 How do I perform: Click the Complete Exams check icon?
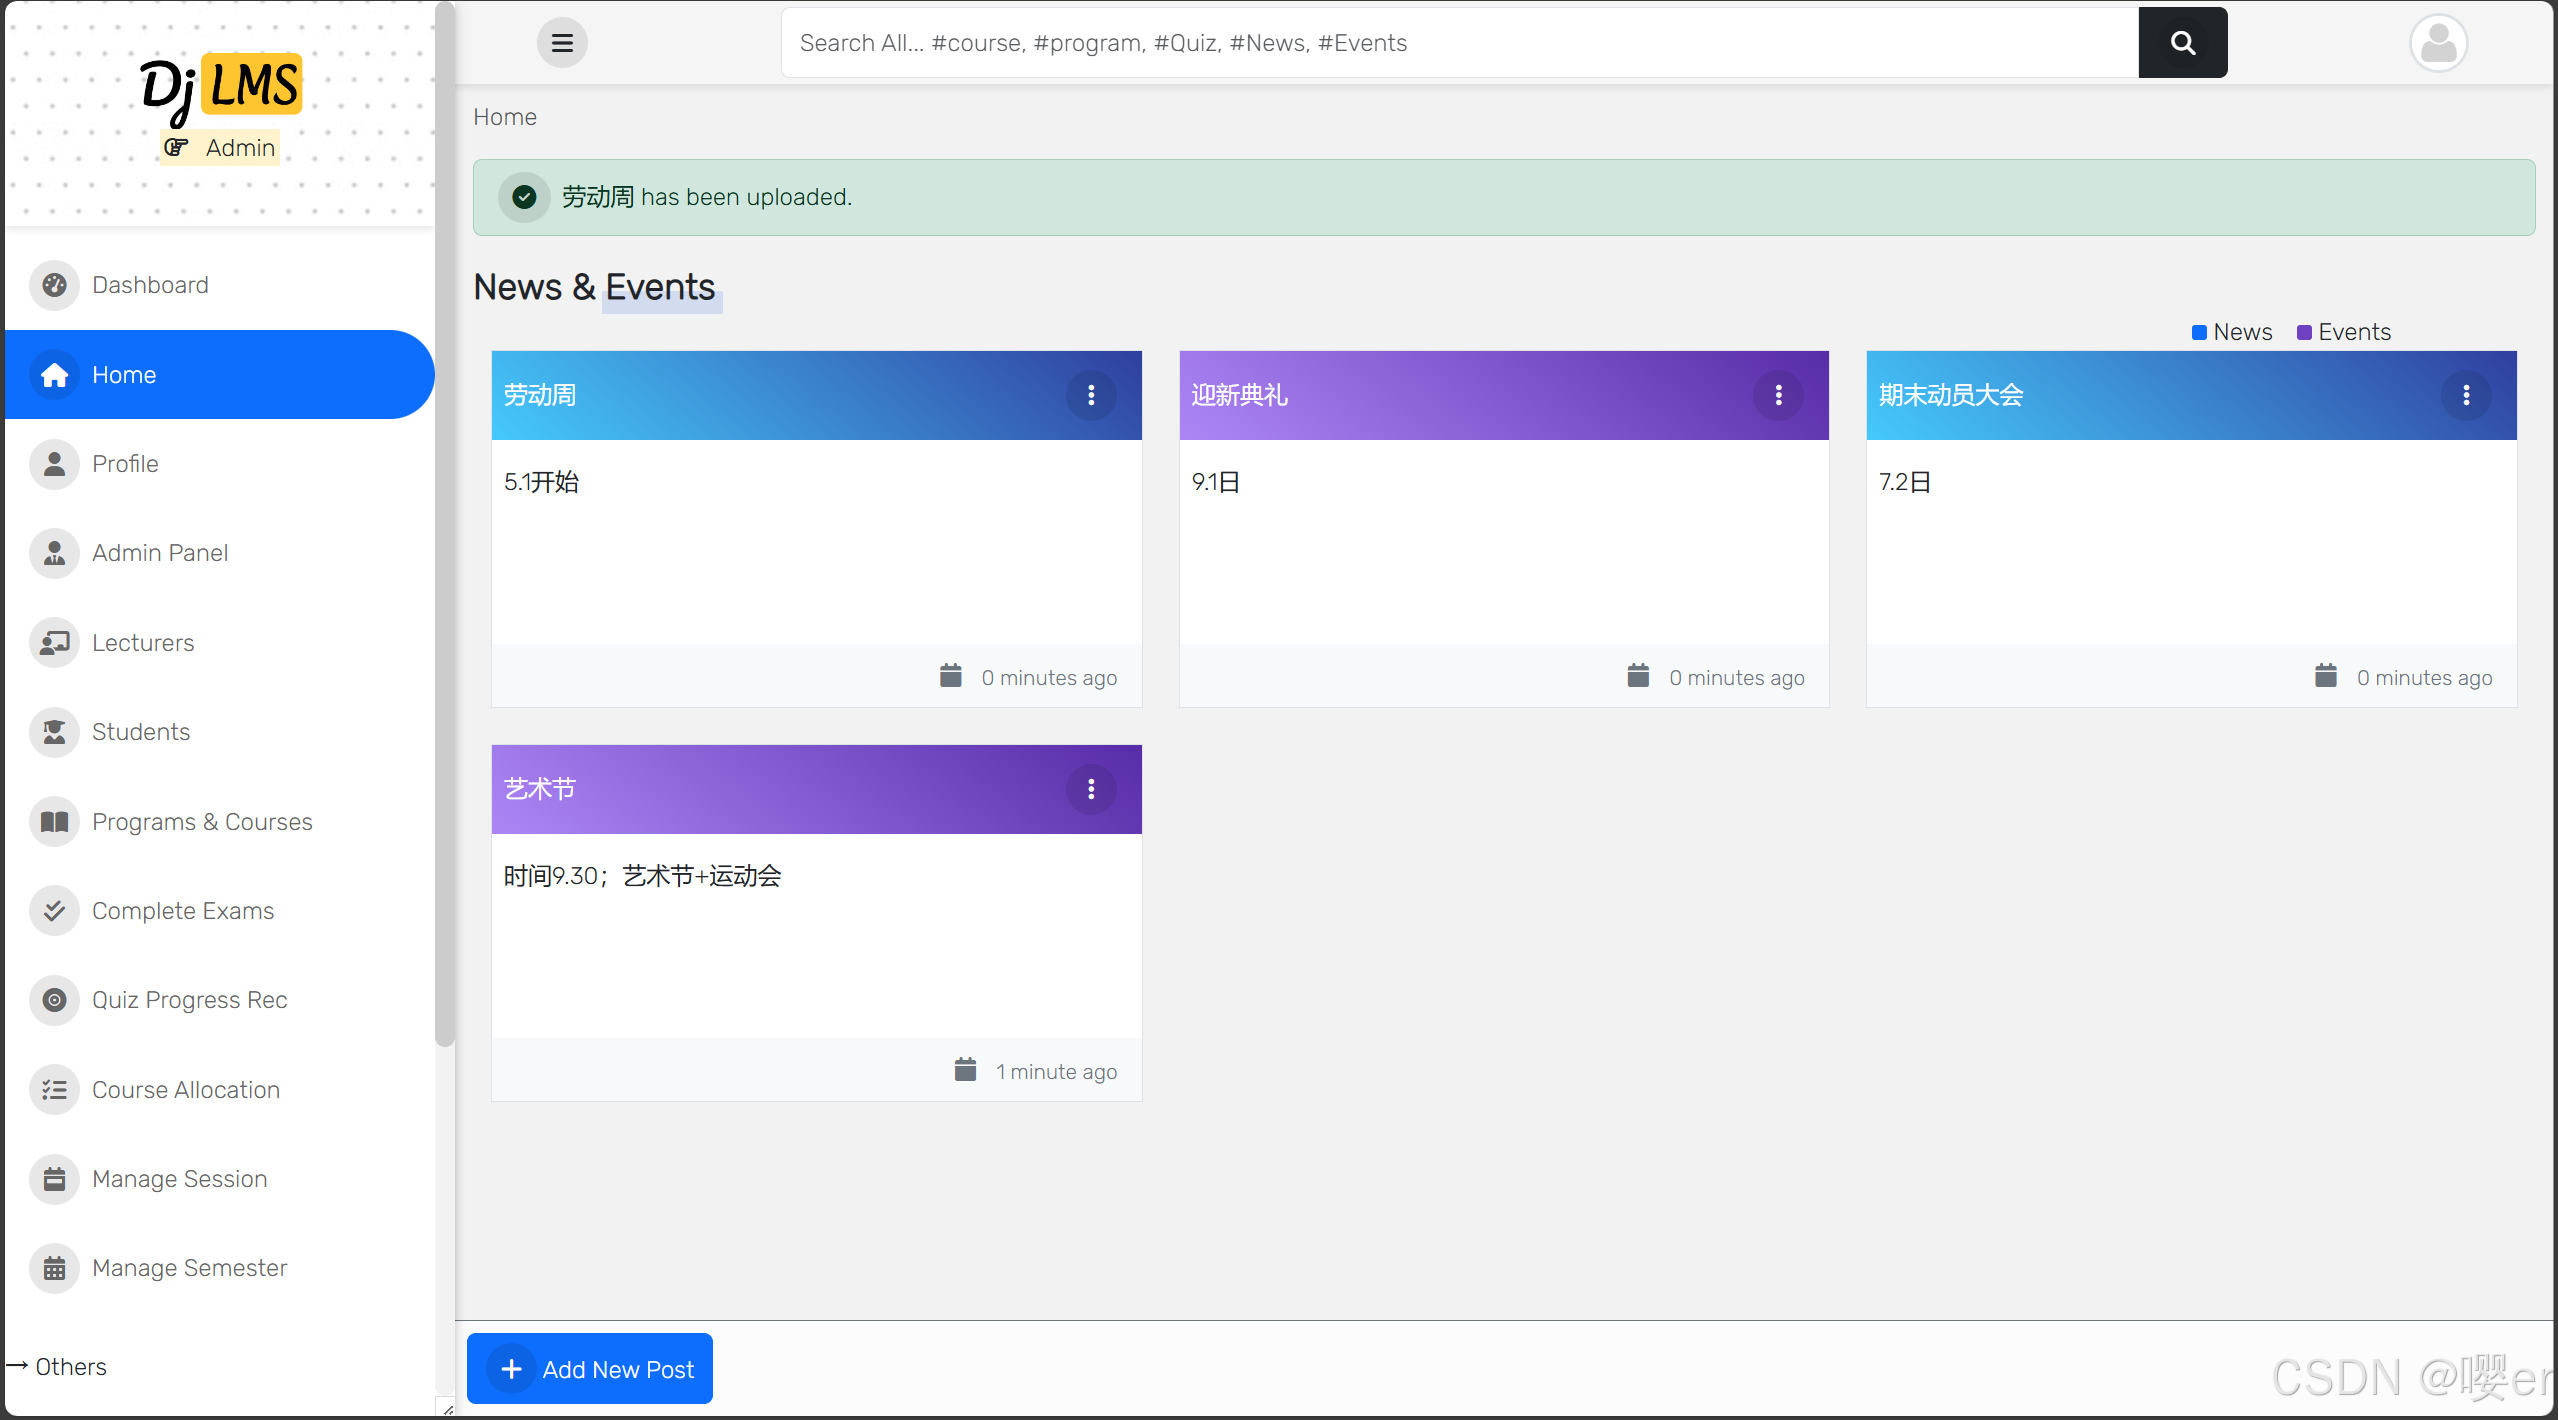[x=54, y=911]
